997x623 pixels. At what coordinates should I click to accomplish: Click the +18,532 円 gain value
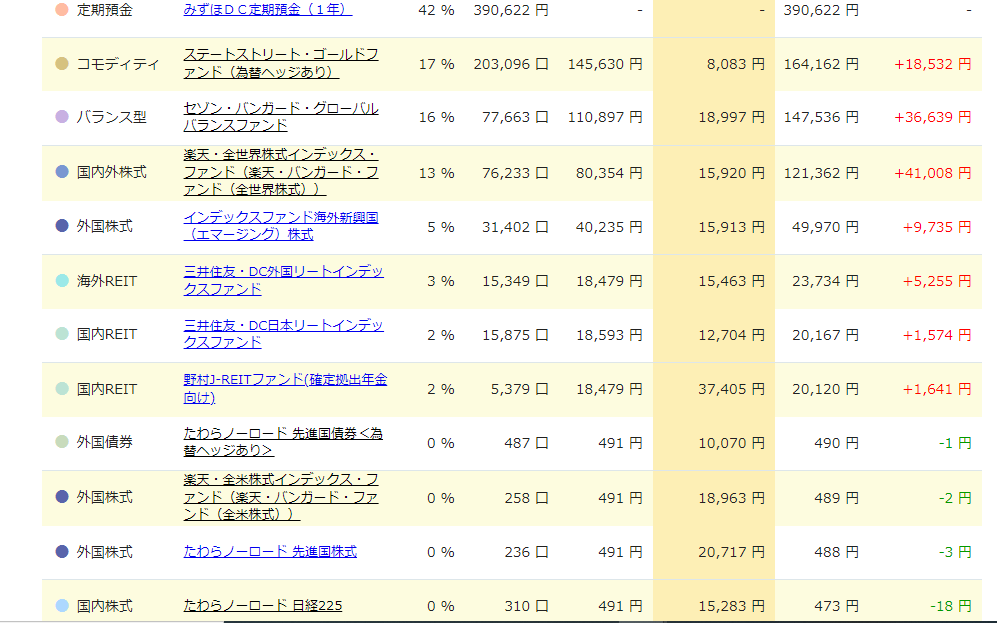pyautogui.click(x=933, y=64)
